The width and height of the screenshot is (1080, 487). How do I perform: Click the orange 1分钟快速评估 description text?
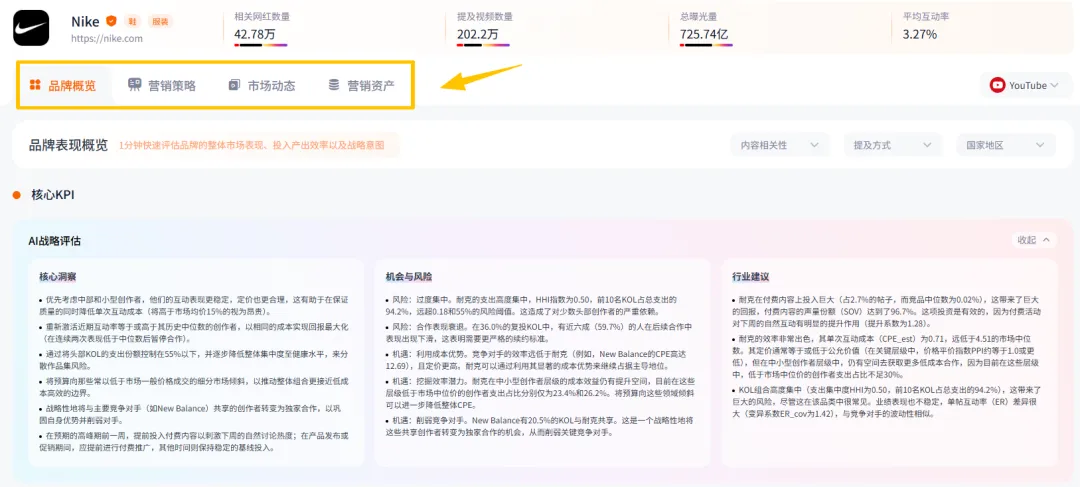[x=251, y=145]
